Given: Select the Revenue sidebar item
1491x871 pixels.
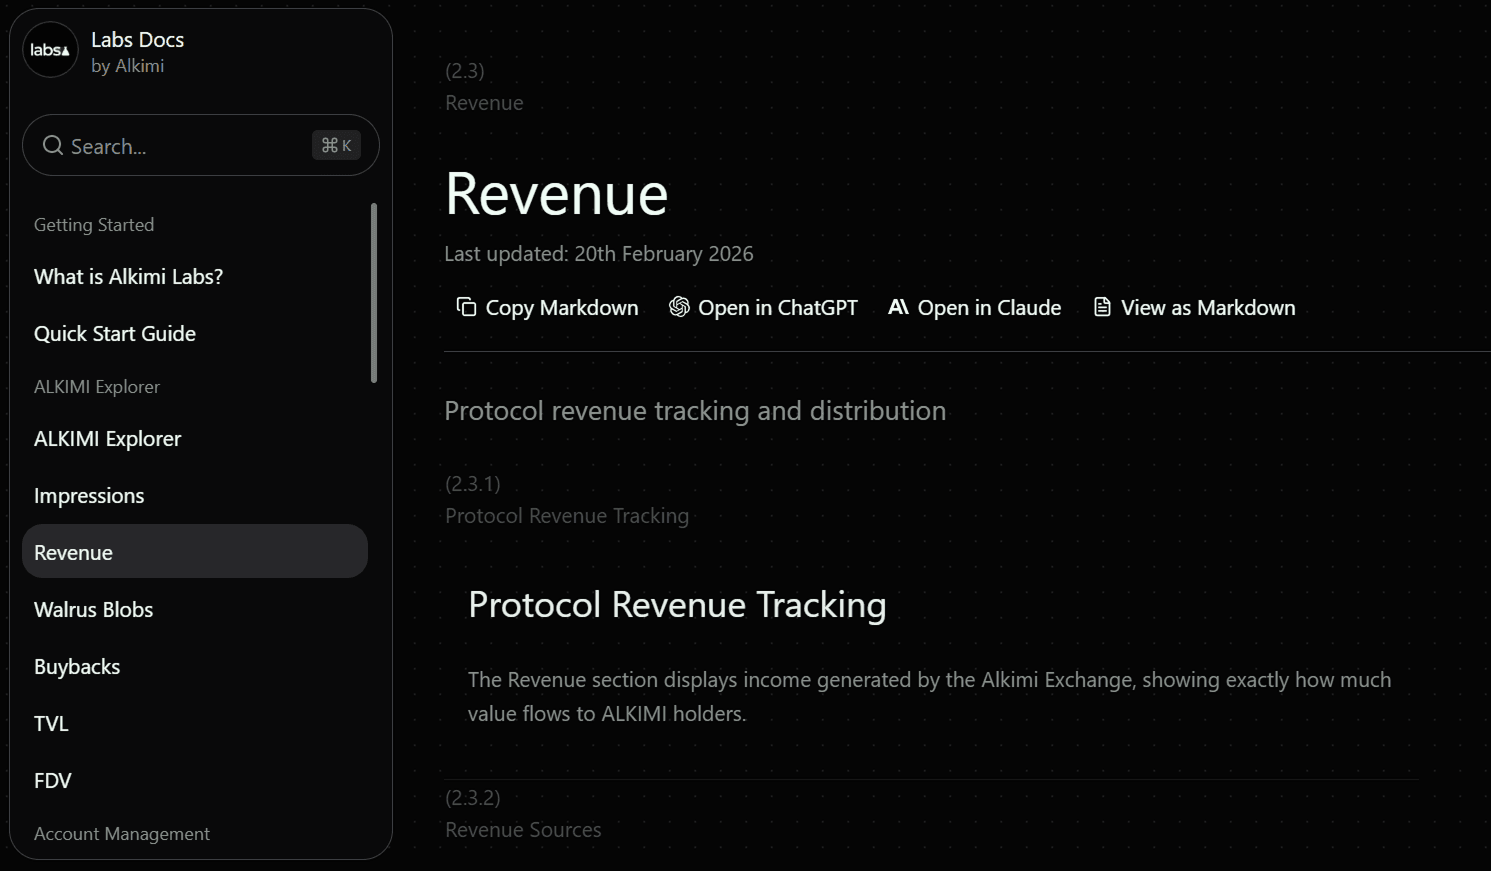Looking at the screenshot, I should [x=195, y=551].
